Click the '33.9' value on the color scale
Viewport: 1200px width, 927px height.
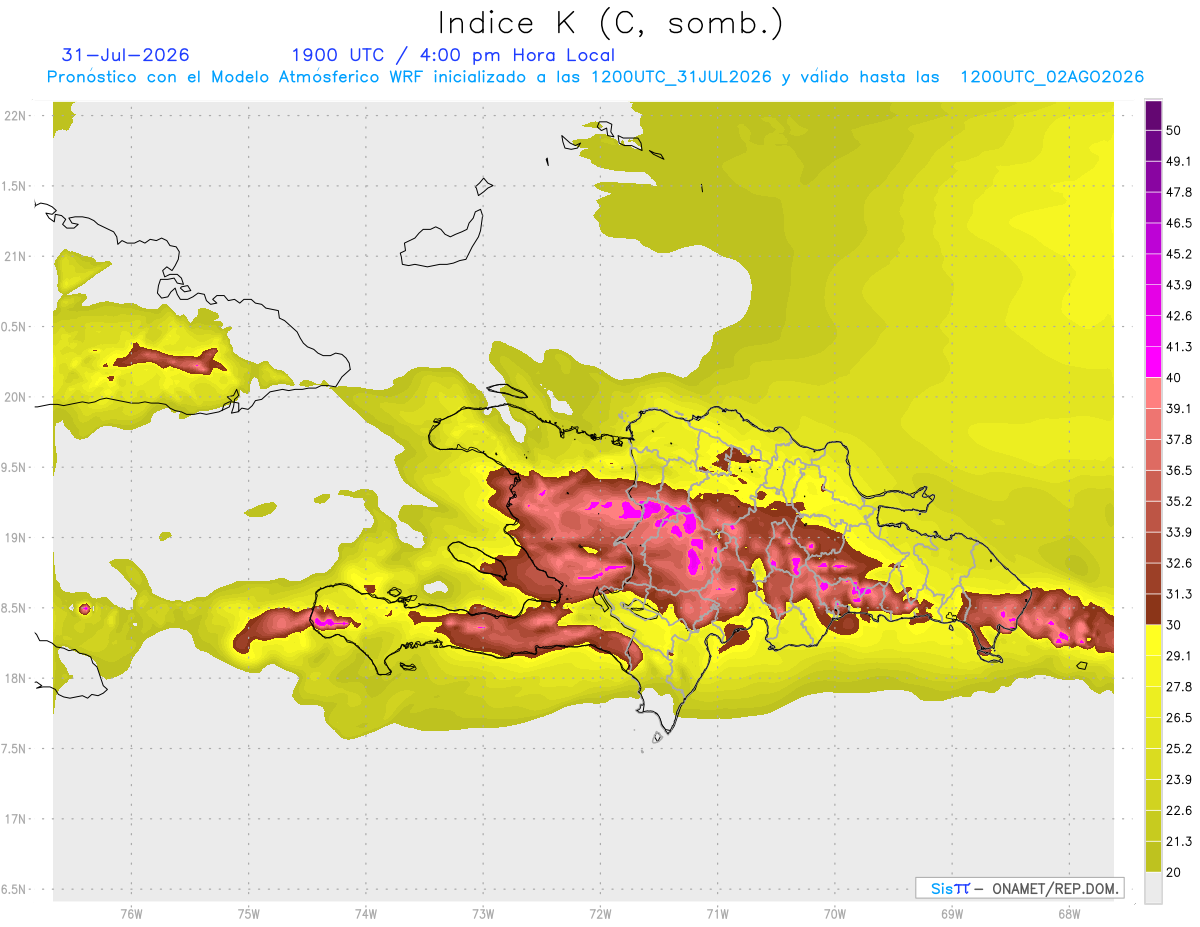[1179, 532]
